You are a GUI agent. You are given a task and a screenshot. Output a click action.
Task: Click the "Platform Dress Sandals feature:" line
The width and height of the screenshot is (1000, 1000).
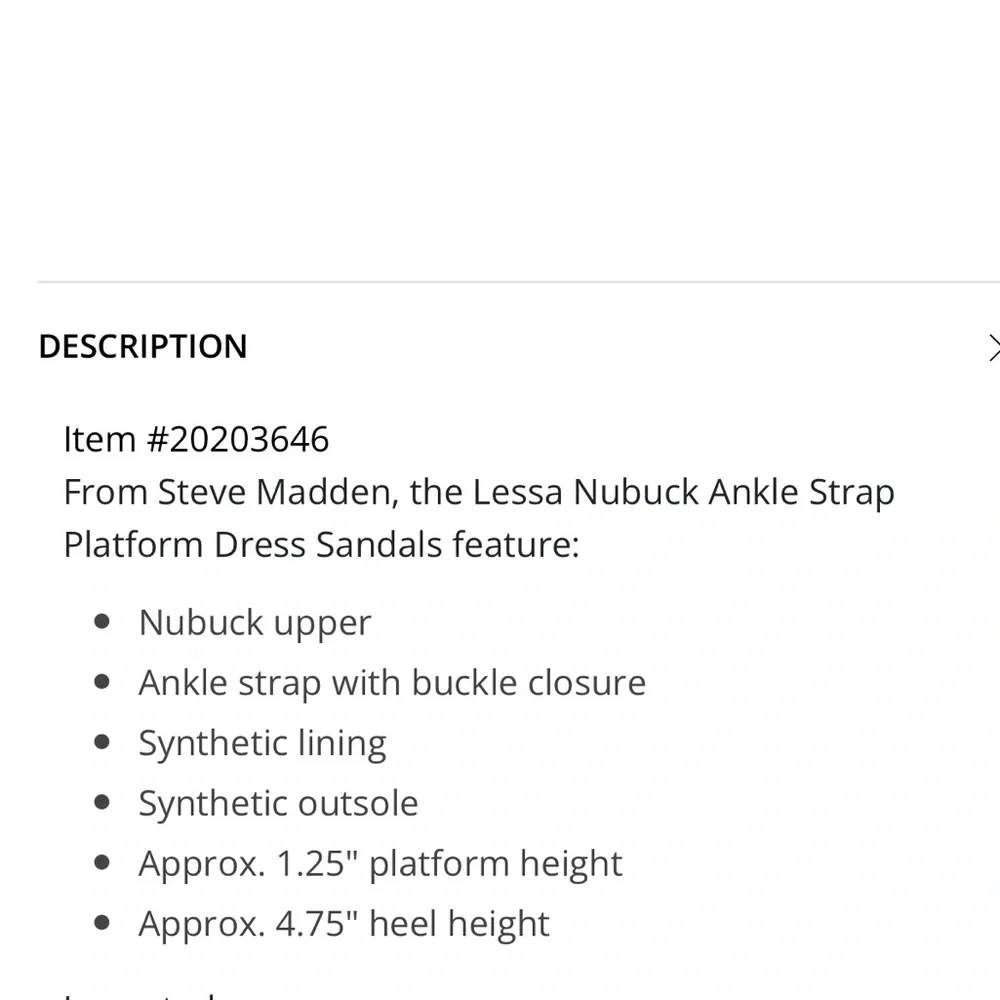pos(321,545)
